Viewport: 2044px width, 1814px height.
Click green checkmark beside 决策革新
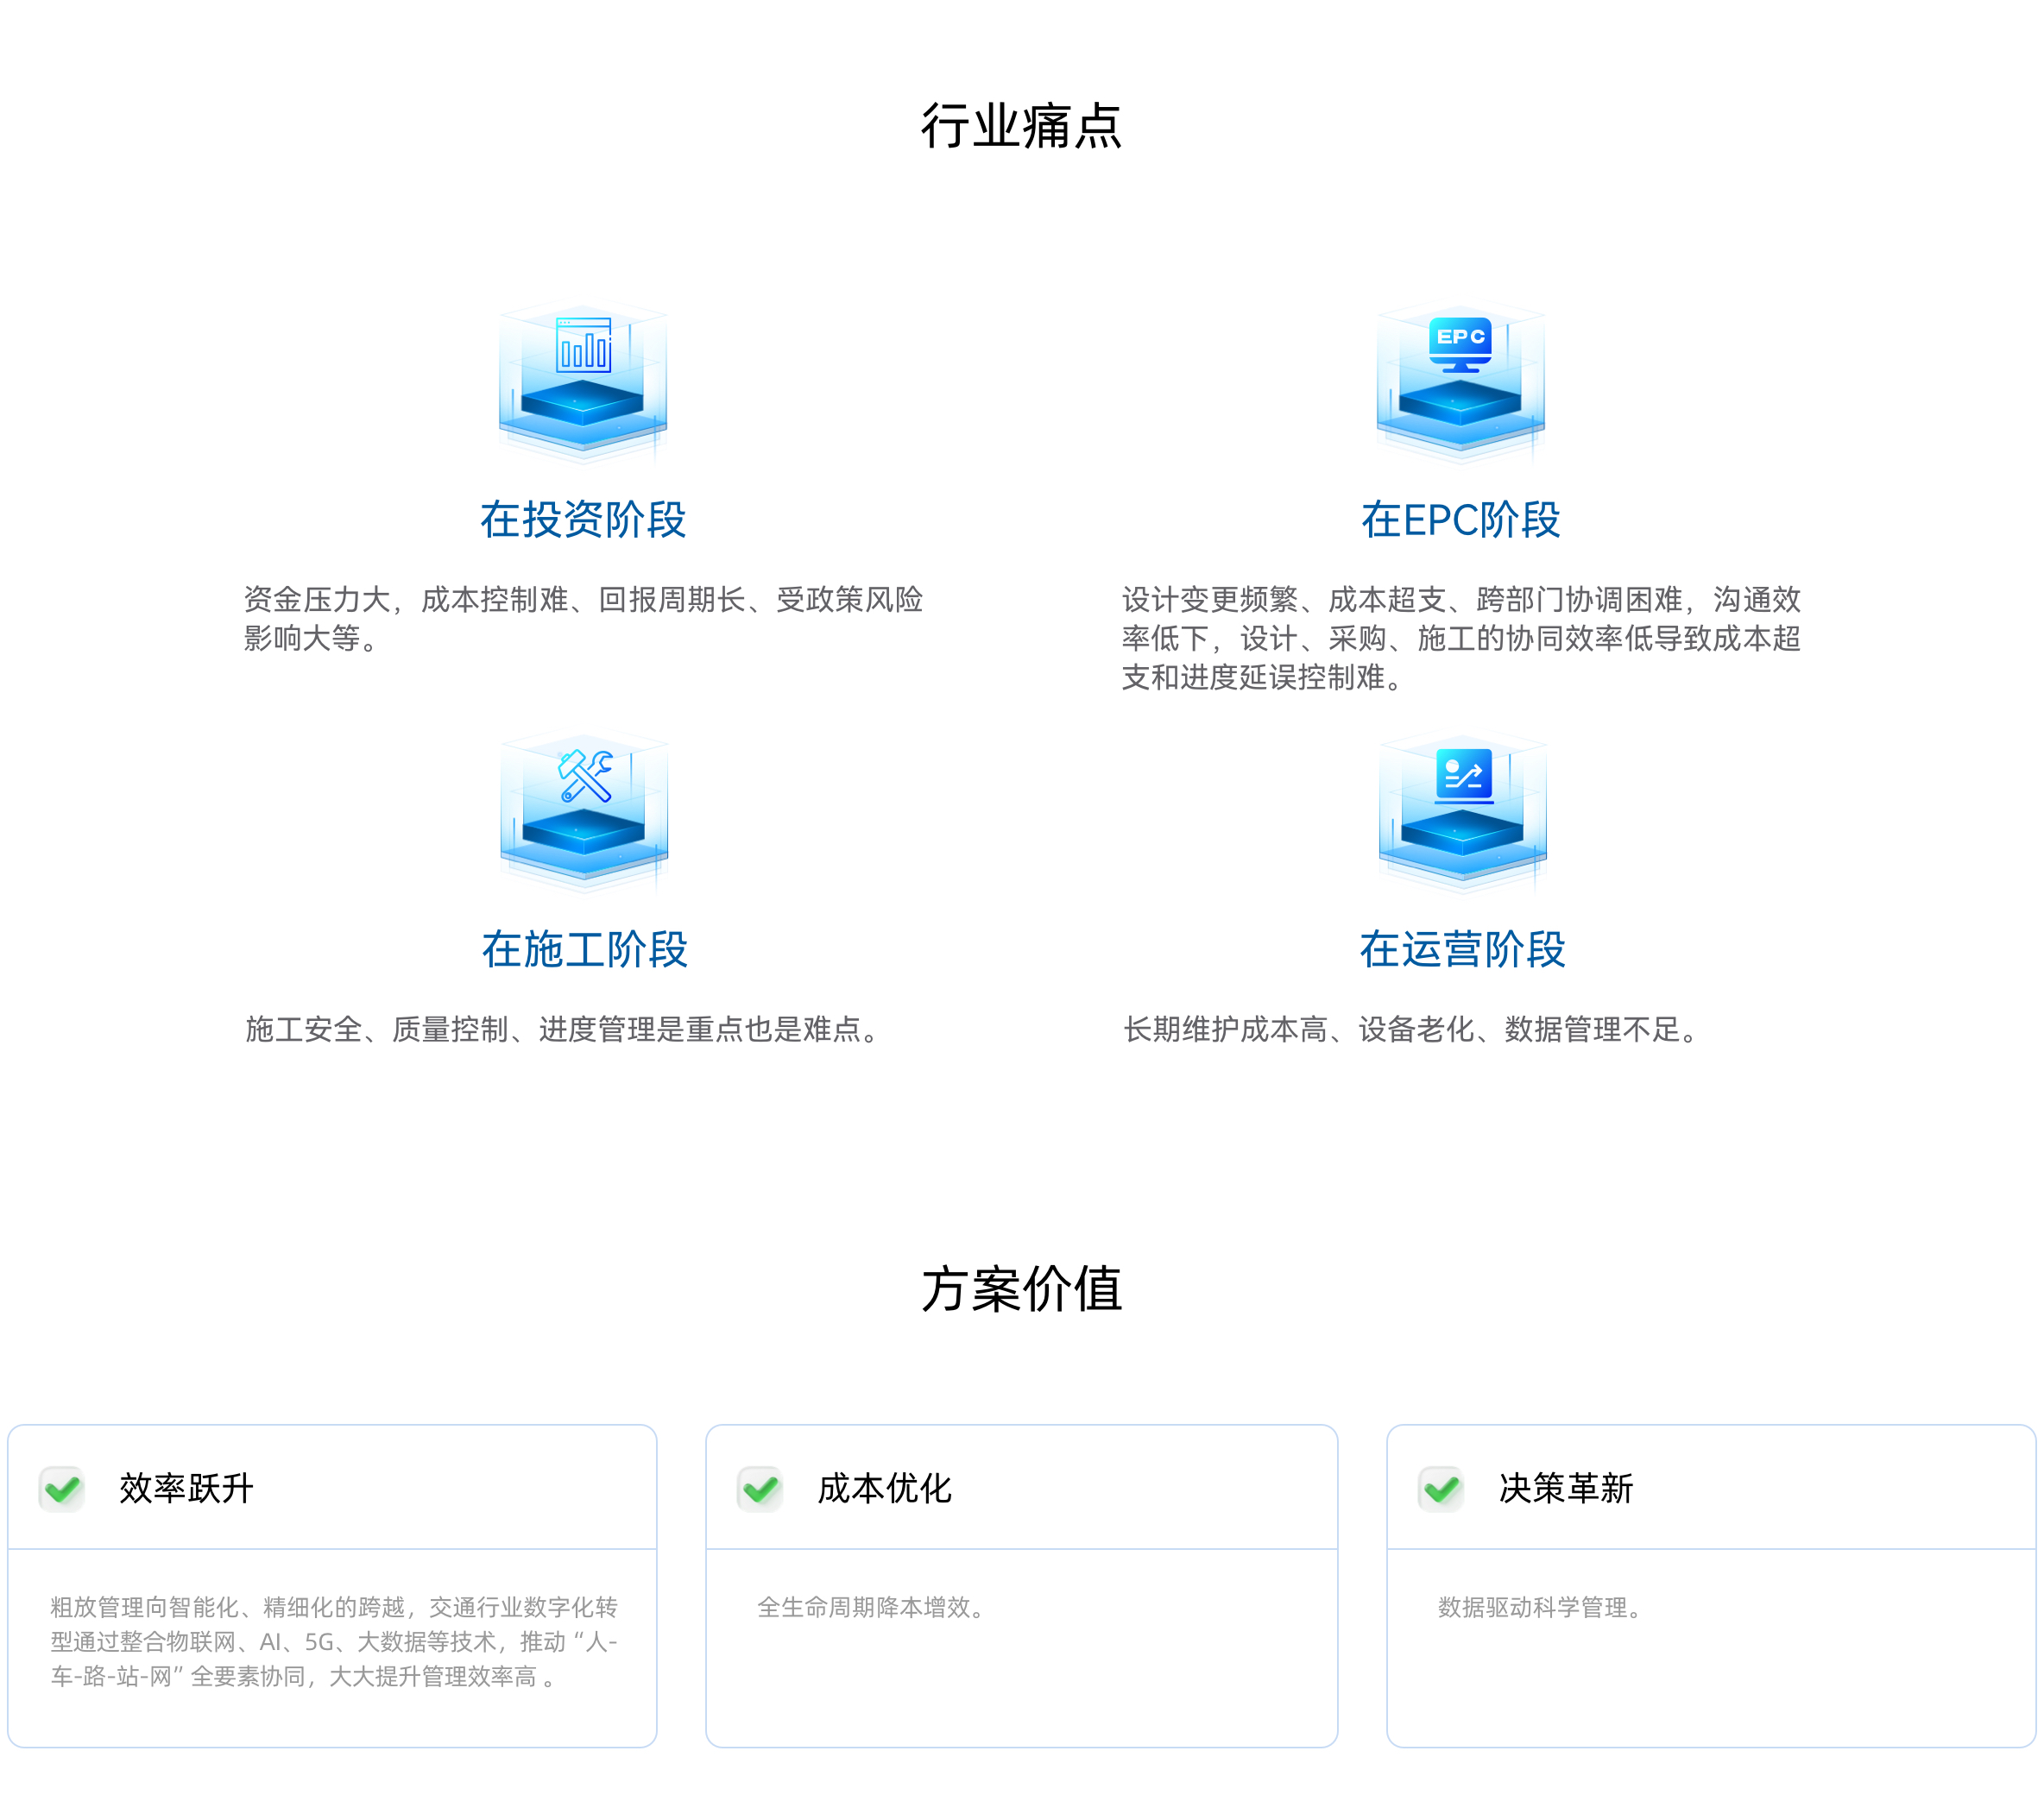(1441, 1488)
